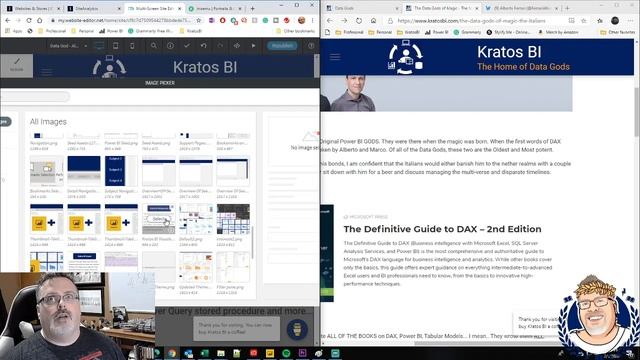The width and height of the screenshot is (640, 360).
Task: Switch to Alberto Ferrari Twitter tab in Edge
Action: [522, 8]
